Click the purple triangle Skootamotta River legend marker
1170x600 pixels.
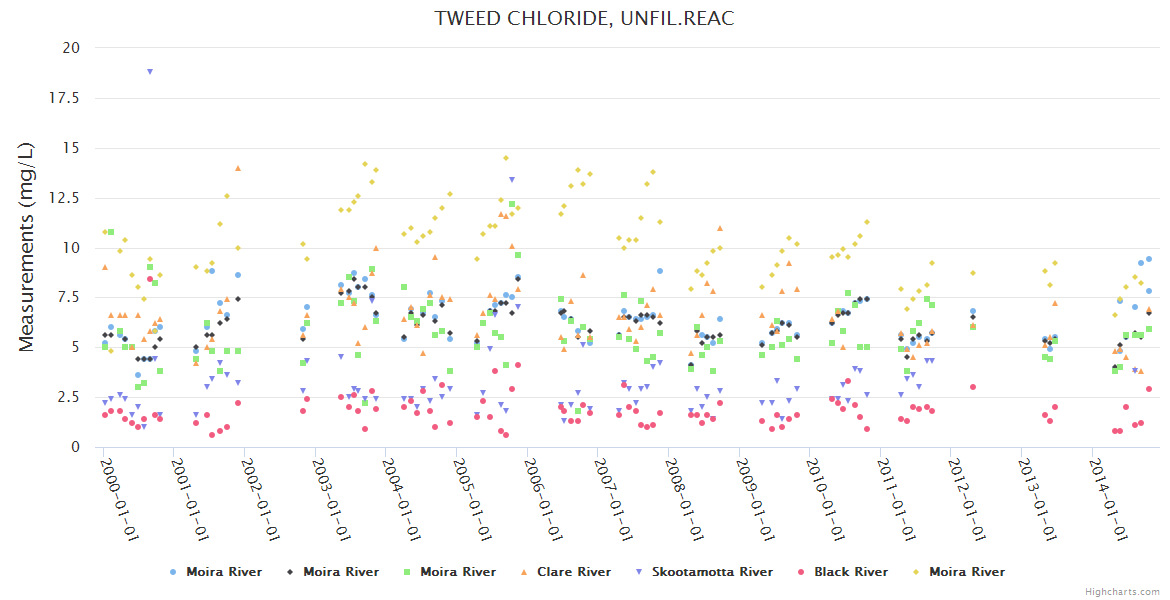pyautogui.click(x=640, y=572)
